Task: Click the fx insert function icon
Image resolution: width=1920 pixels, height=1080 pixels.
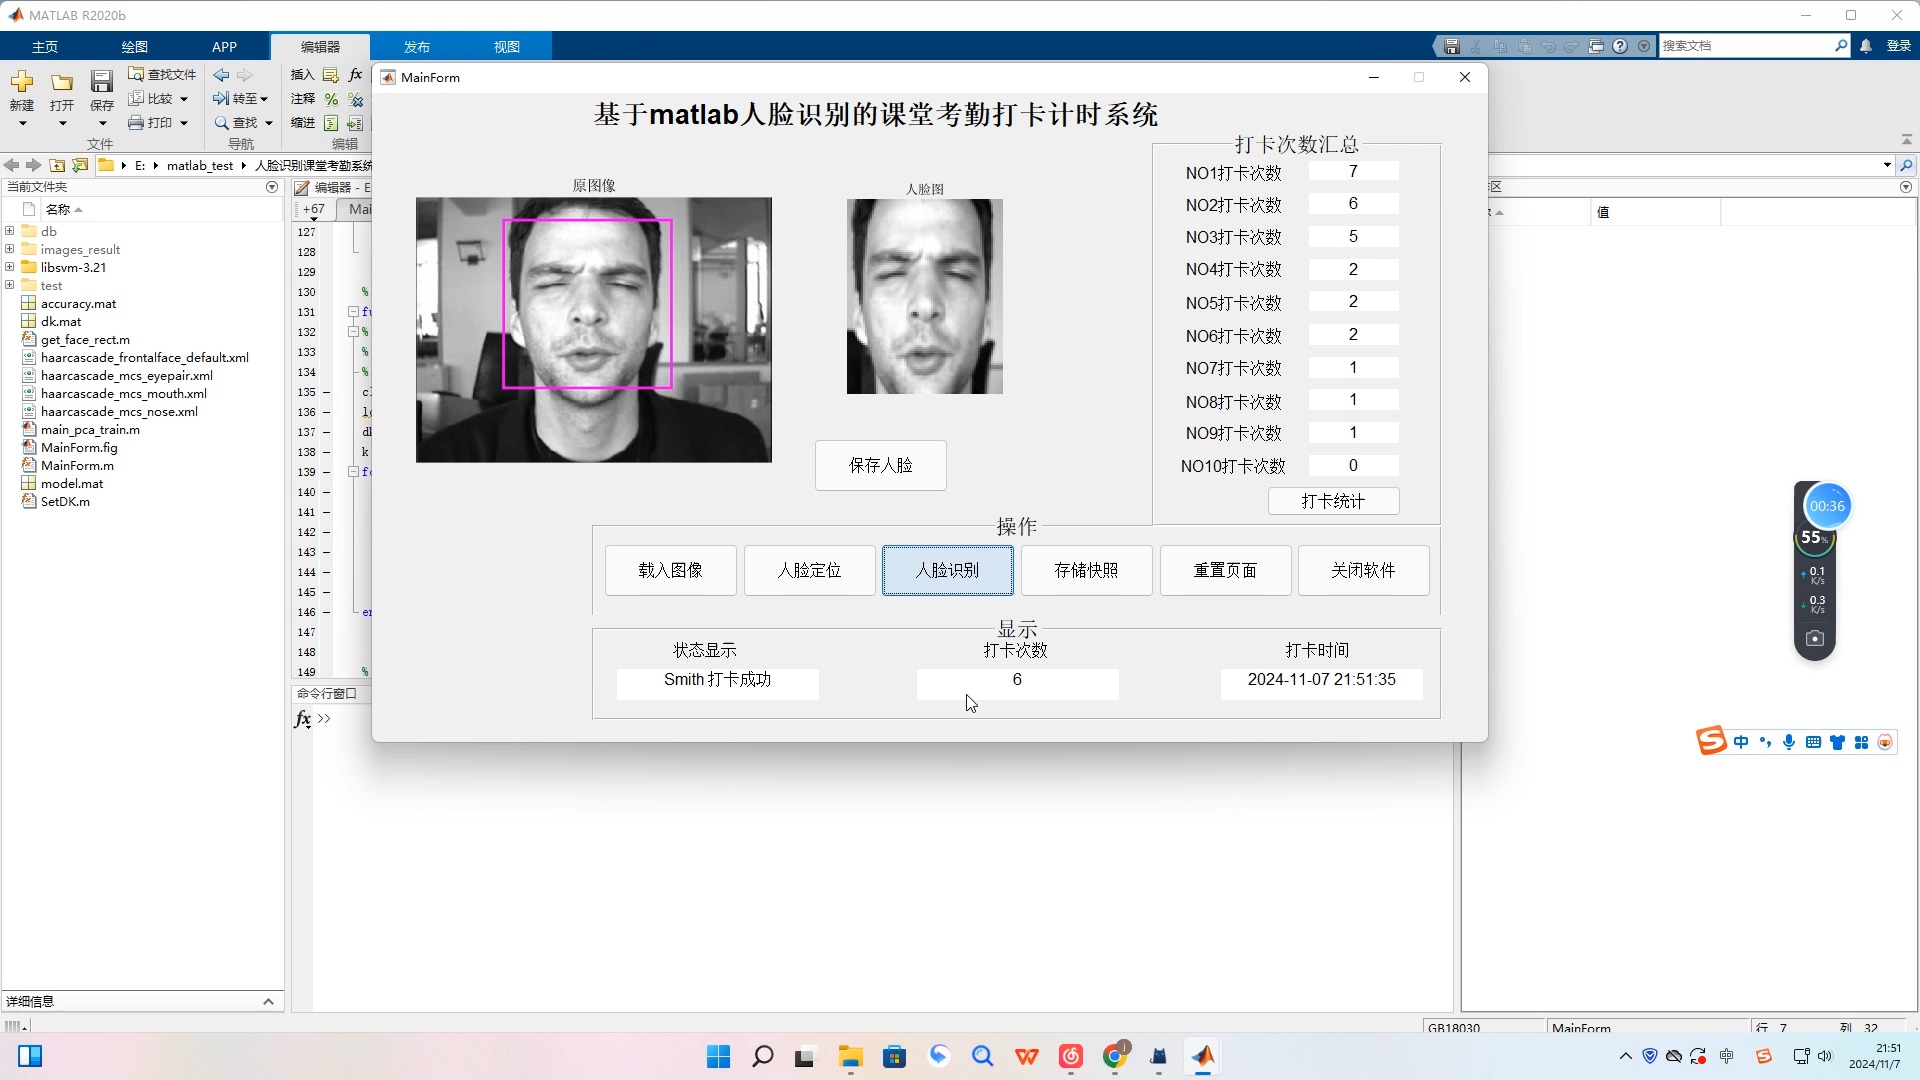Action: tap(355, 75)
